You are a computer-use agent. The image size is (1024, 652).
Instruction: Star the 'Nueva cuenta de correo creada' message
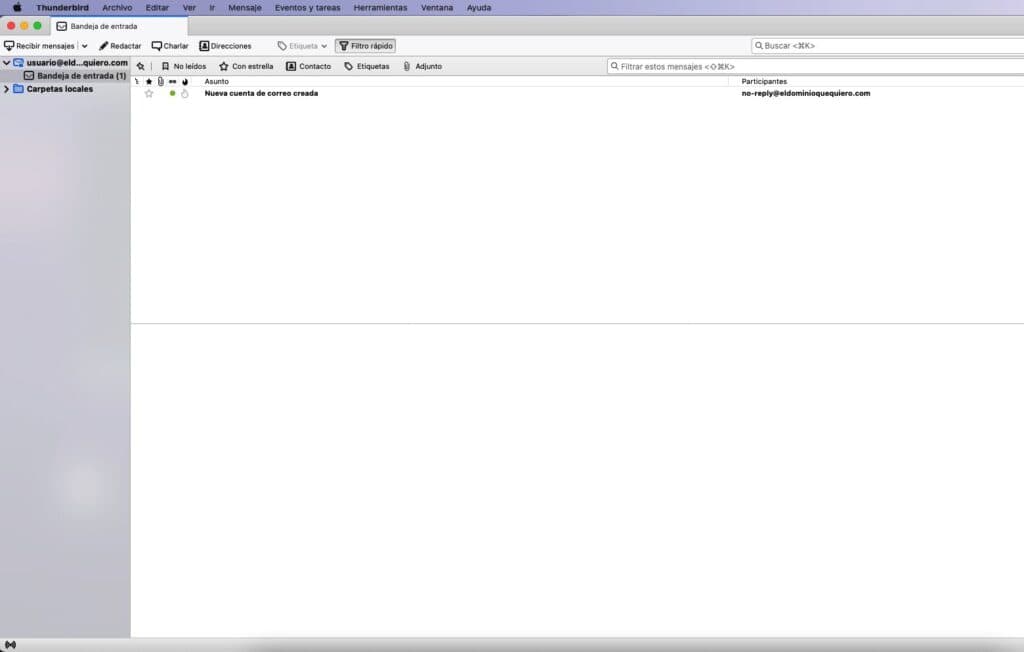[149, 94]
